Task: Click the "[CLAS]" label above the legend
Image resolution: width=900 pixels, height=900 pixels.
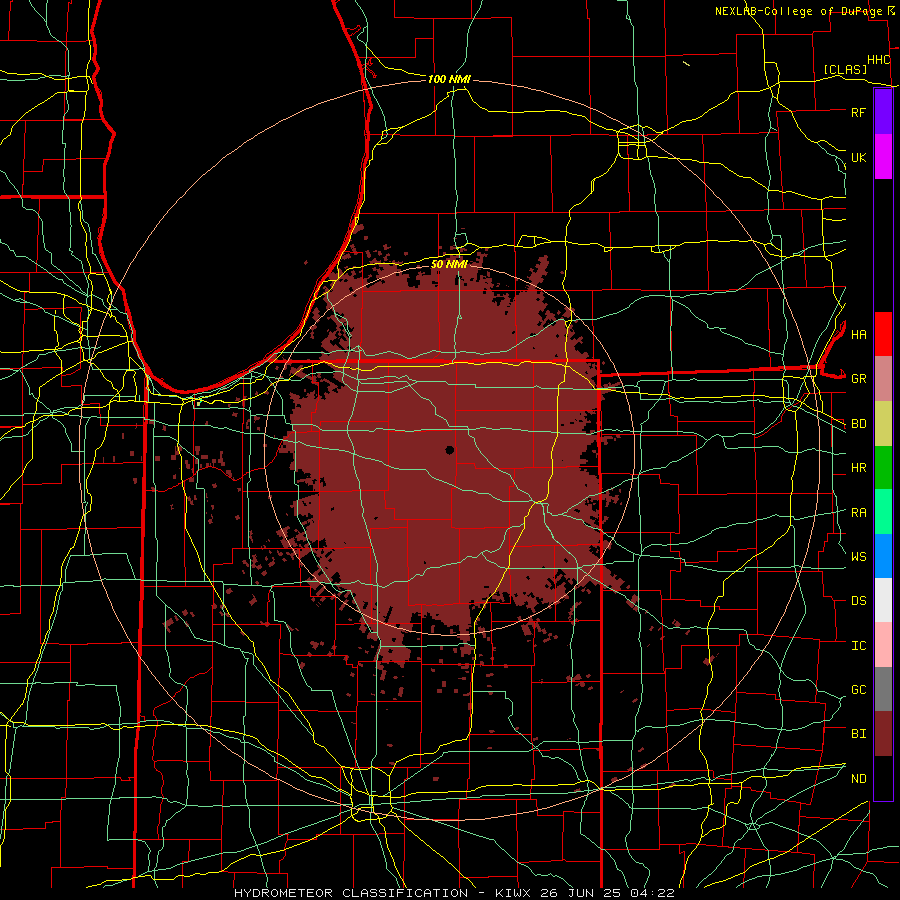Action: click(845, 69)
